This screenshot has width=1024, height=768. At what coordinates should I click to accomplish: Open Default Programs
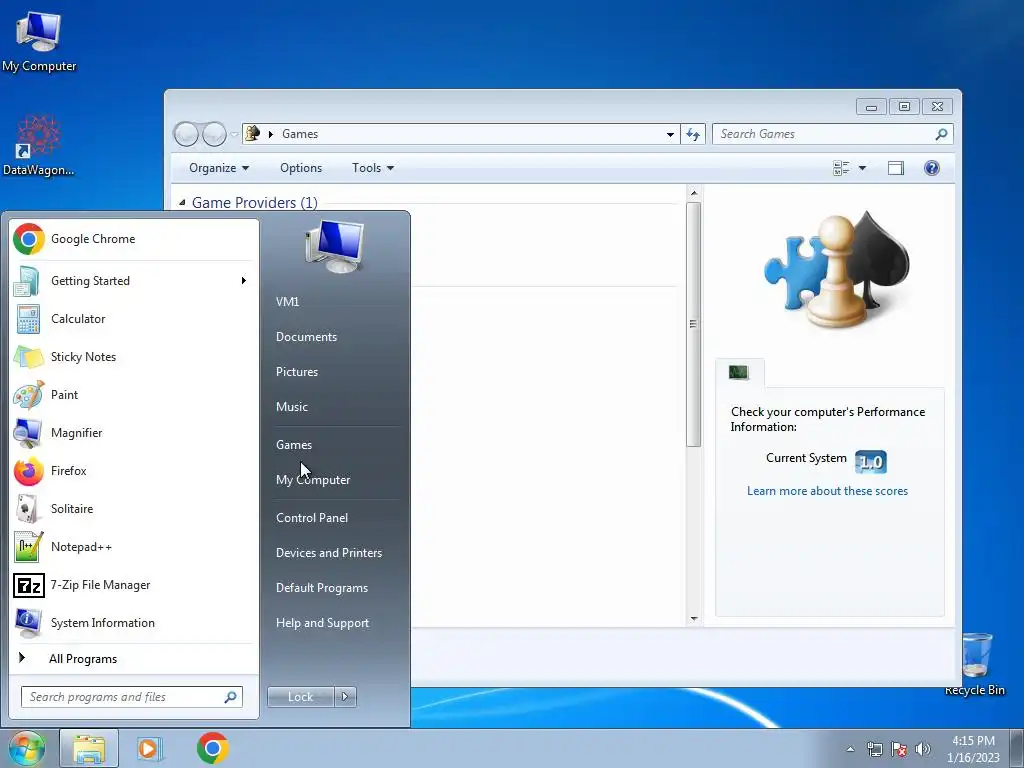[322, 588]
